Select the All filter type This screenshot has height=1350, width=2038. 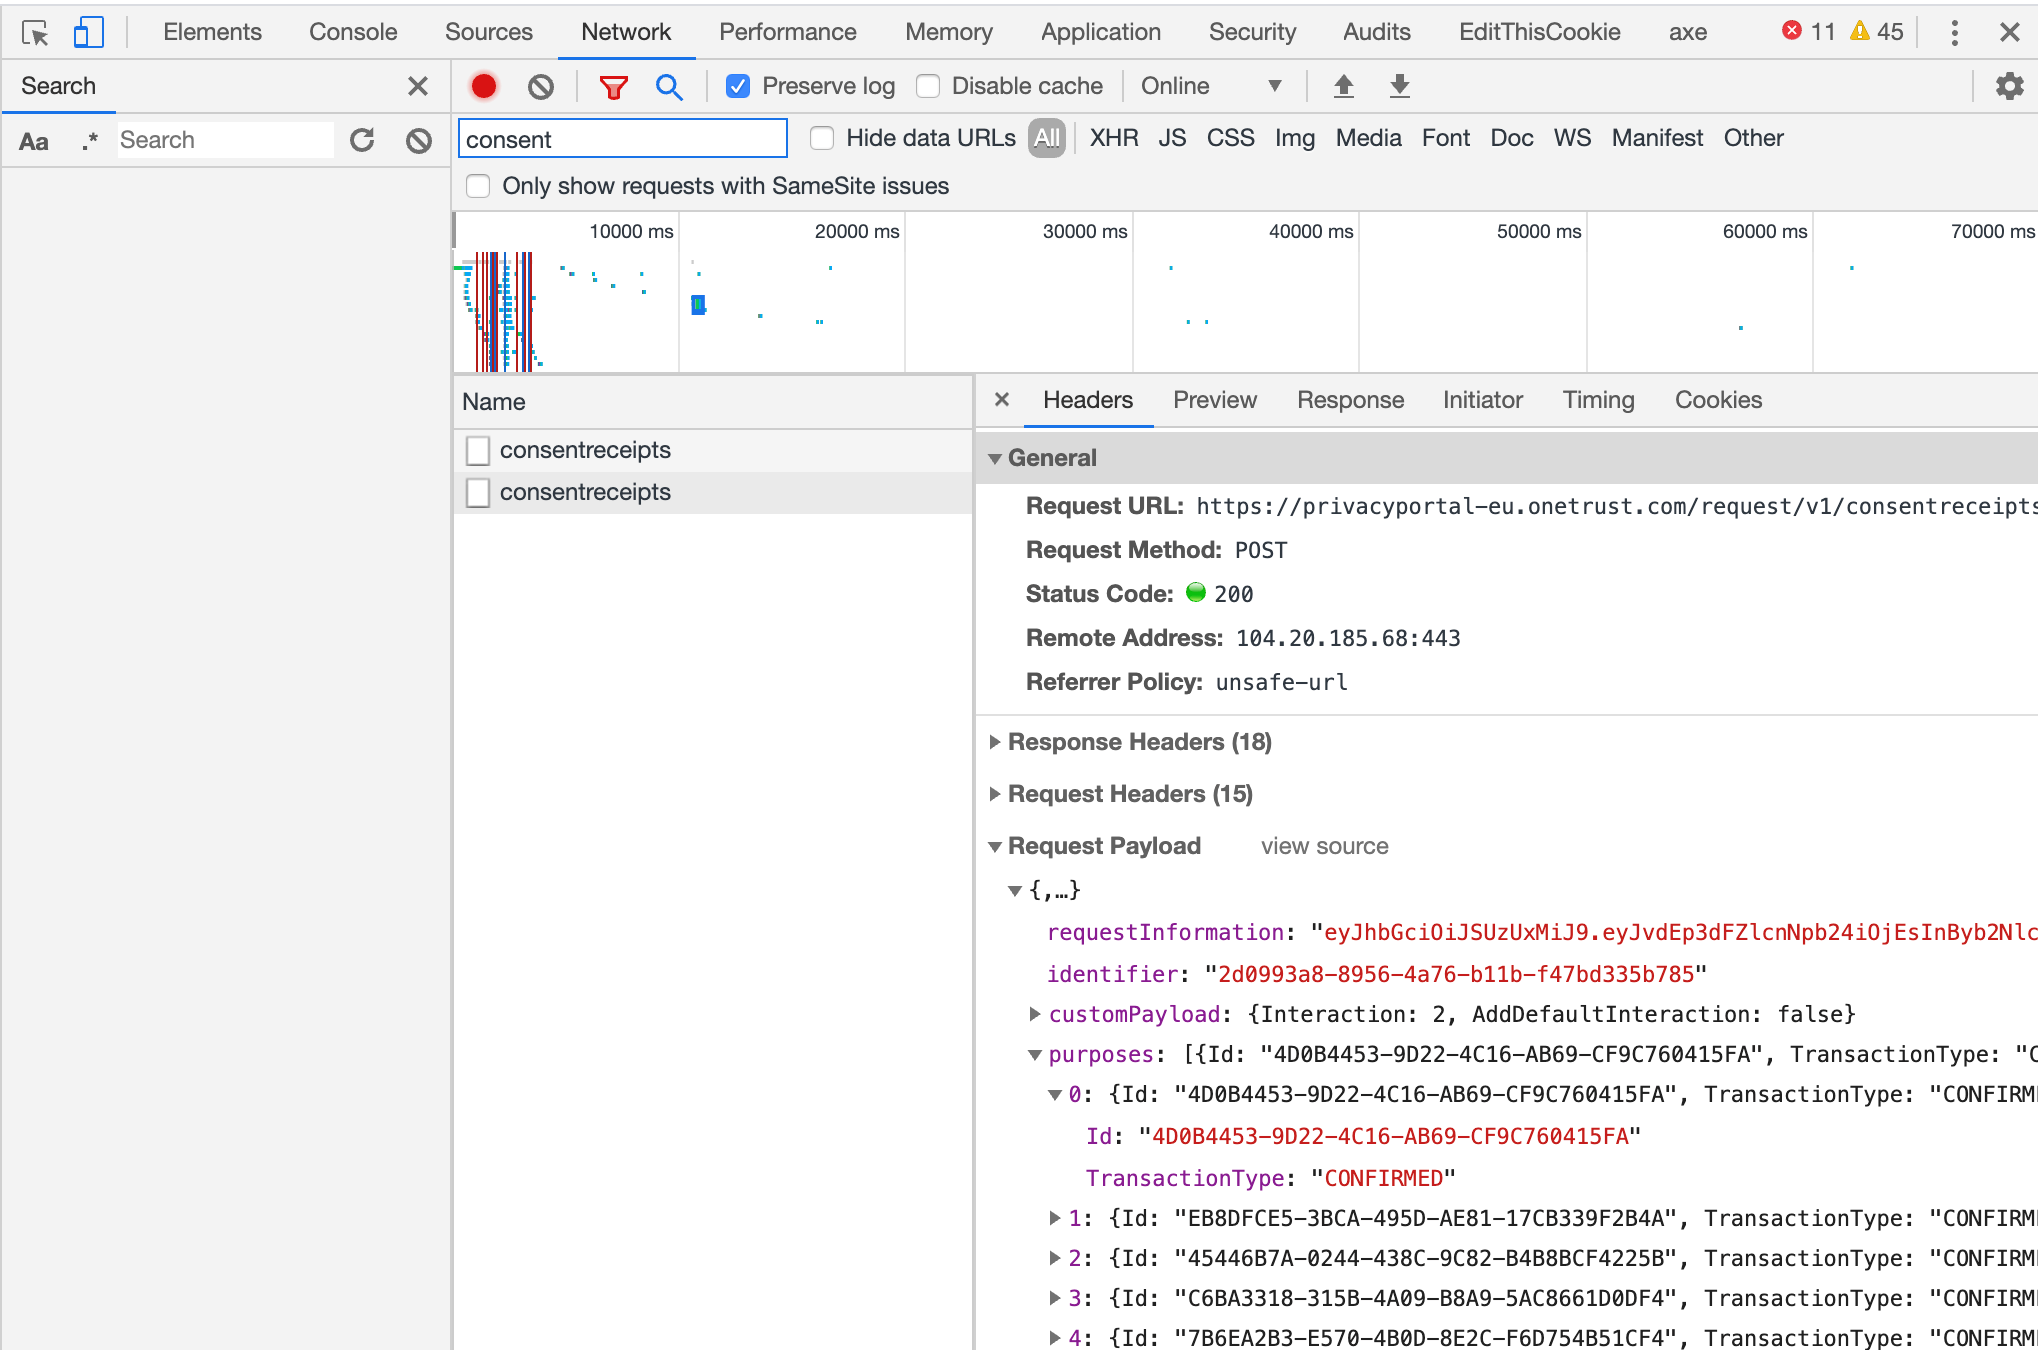[1047, 138]
